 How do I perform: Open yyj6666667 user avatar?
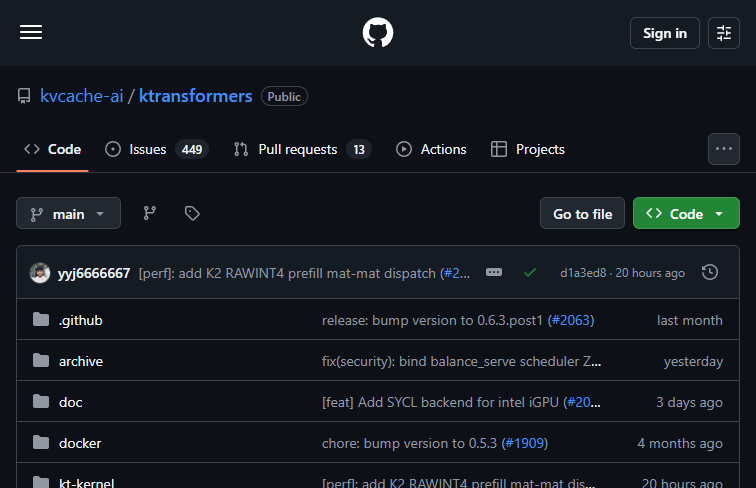click(40, 273)
